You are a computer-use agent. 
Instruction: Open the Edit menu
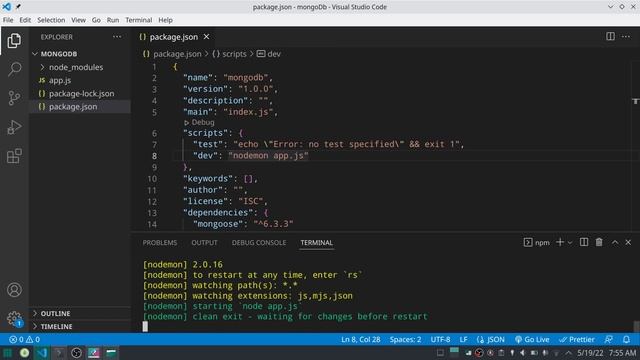tap(25, 20)
